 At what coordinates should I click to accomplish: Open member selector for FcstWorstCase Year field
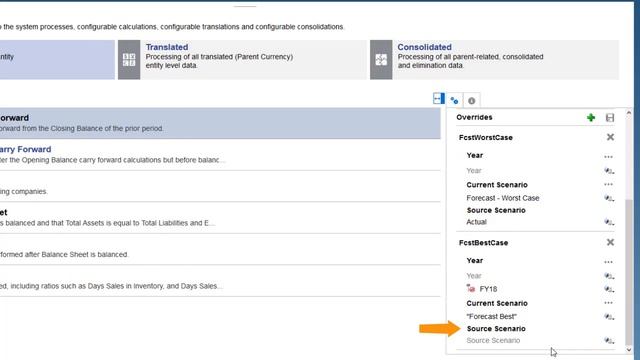[609, 171]
